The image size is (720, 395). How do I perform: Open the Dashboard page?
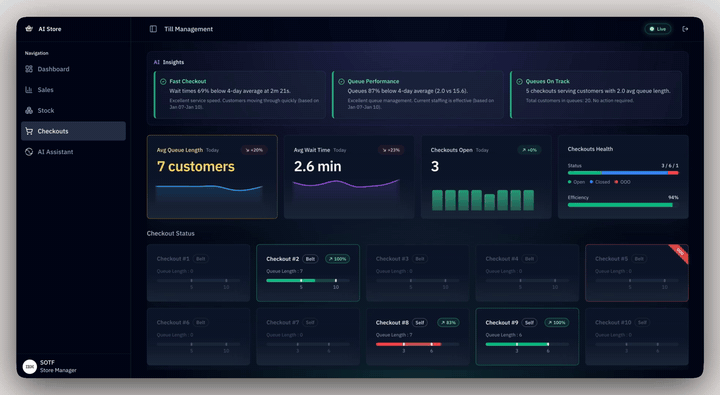tap(73, 69)
